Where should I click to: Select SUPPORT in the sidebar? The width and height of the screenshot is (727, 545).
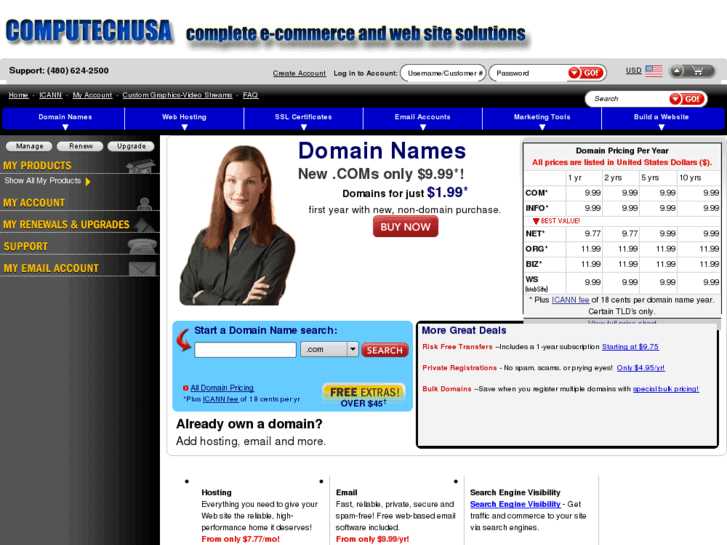point(26,246)
